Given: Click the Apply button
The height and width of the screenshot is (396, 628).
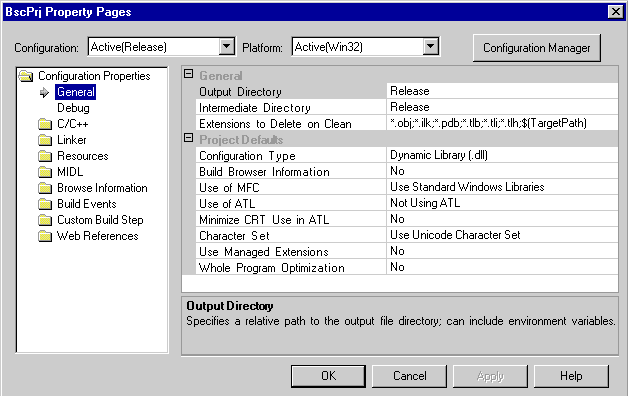Looking at the screenshot, I should [490, 376].
